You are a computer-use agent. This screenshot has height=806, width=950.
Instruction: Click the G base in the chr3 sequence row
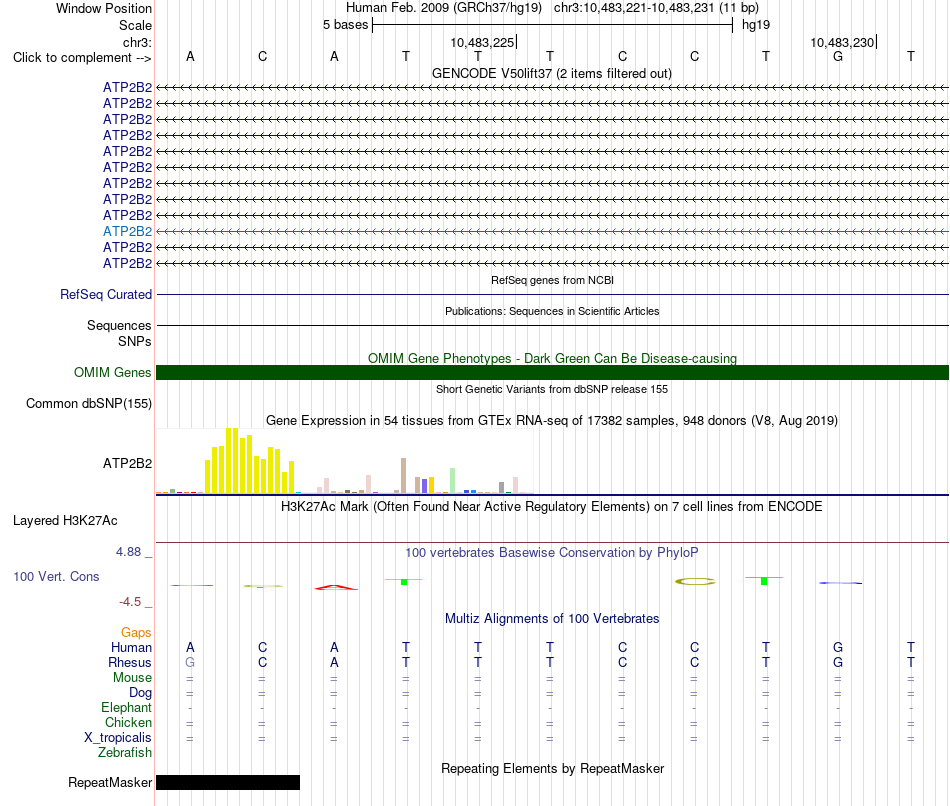[x=838, y=56]
